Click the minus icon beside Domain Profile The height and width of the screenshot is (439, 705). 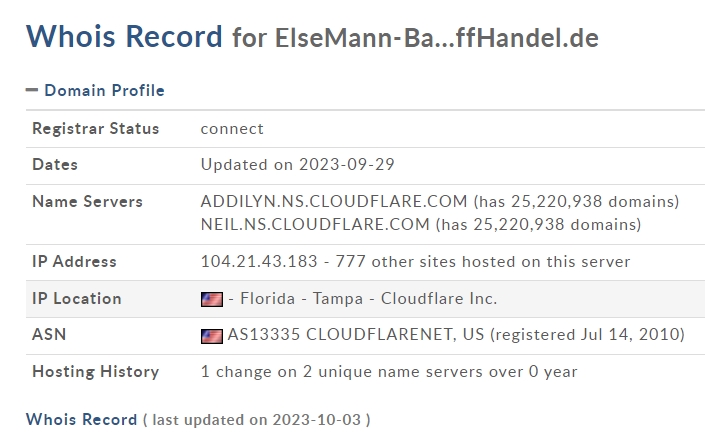click(x=32, y=90)
